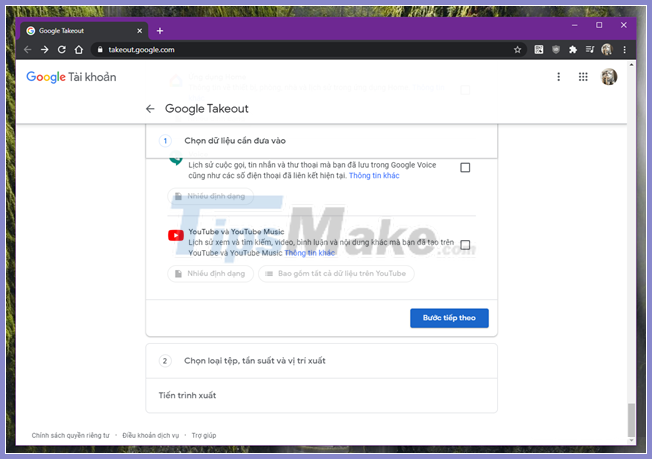Expand step 2 Chọn loại tệp, tần suất
The height and width of the screenshot is (459, 652).
321,361
